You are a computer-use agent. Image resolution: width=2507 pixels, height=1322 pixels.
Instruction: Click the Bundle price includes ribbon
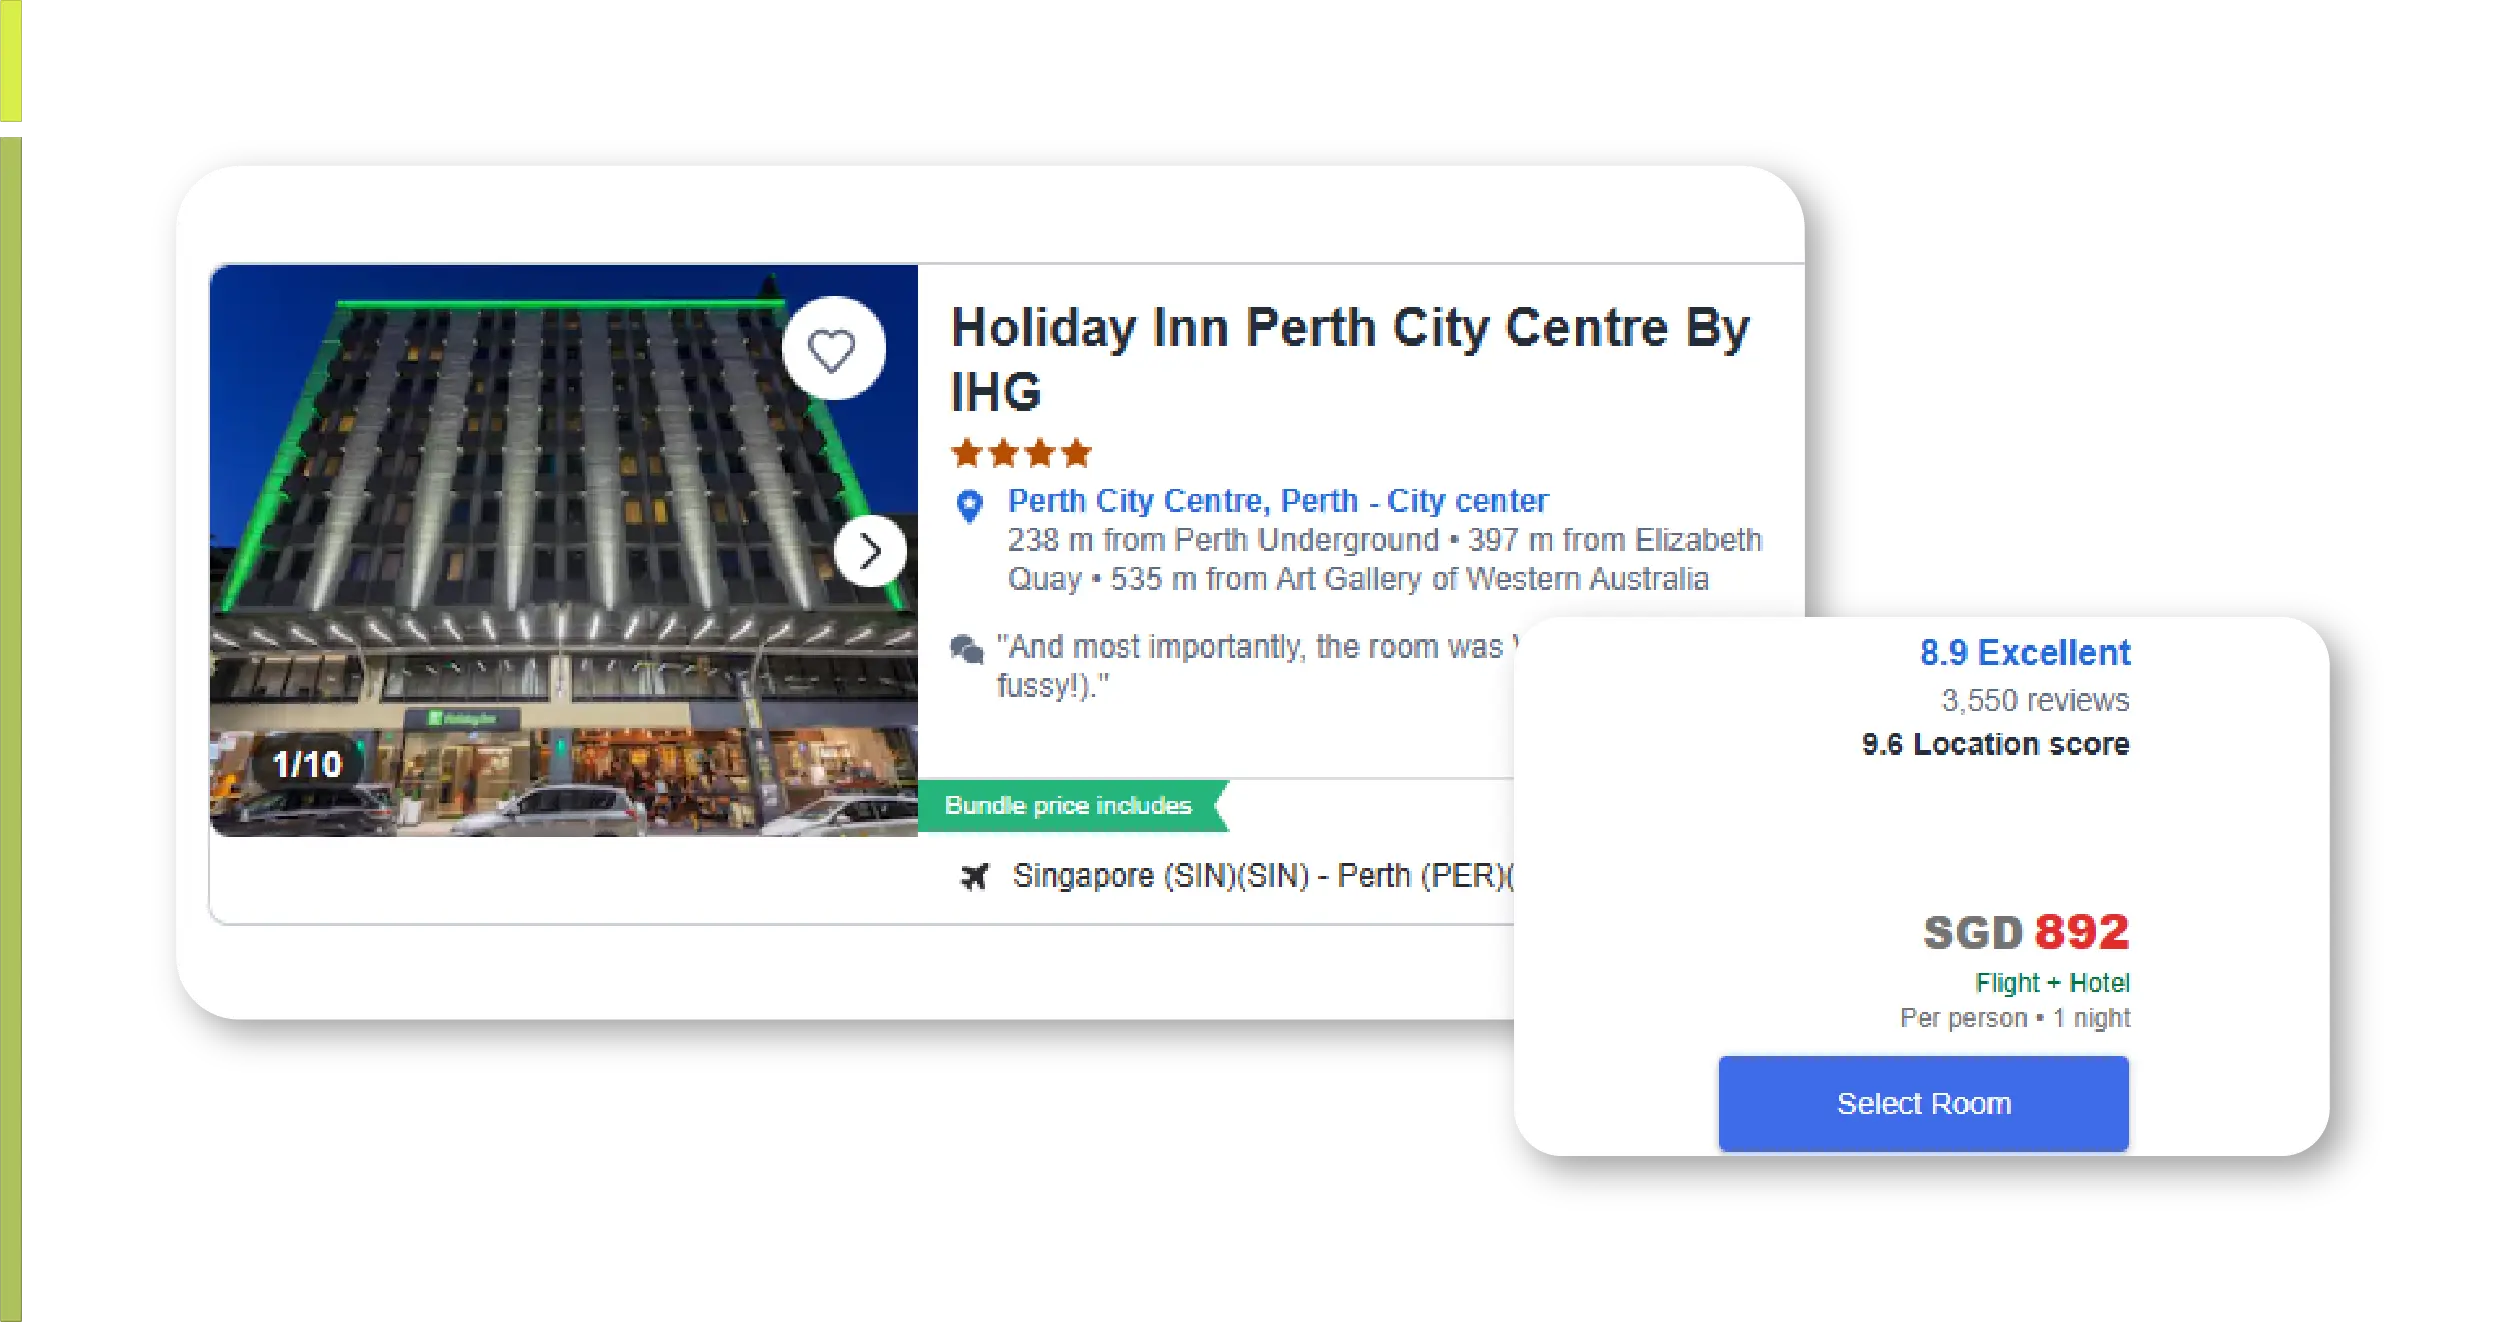[1072, 806]
